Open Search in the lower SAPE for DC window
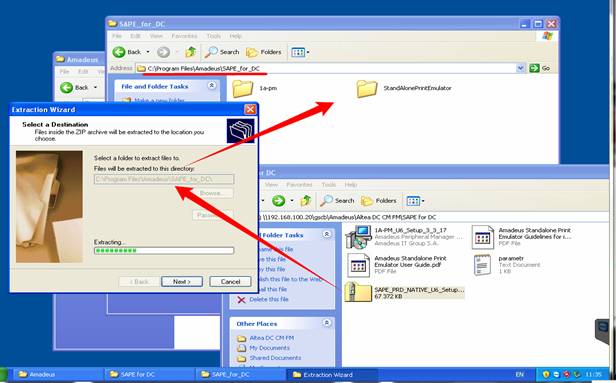Viewport: 616px width, 383px height. (337, 201)
